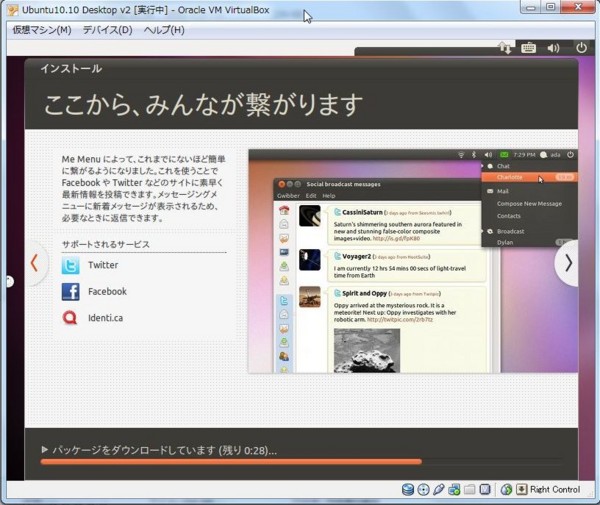Click the Right Control host key label
Viewport: 600px width, 505px height.
555,489
